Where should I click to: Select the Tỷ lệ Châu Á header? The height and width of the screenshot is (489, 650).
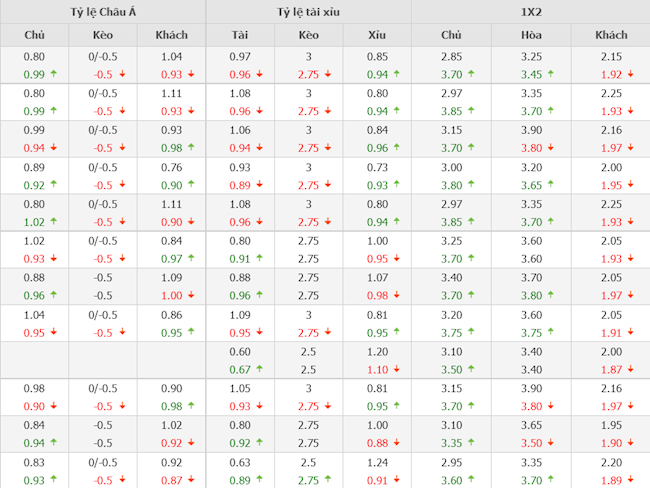tap(103, 12)
